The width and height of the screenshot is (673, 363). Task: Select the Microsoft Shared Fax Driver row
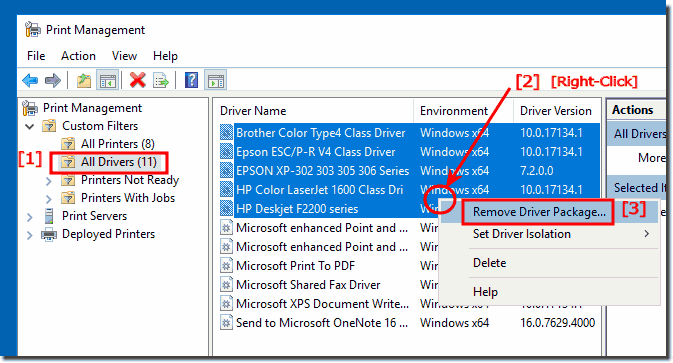[308, 284]
